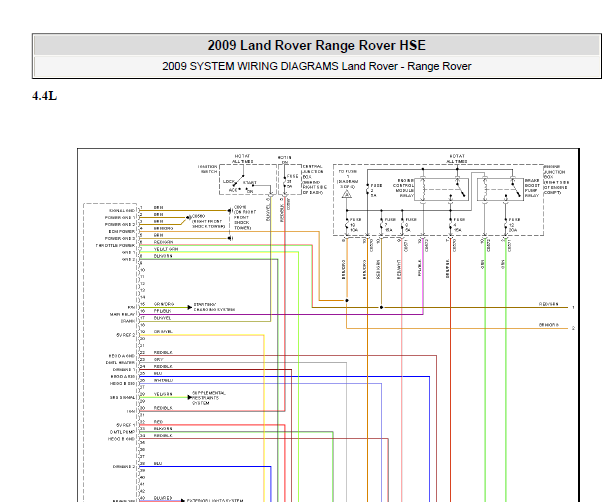Image resolution: width=603 pixels, height=502 pixels.
Task: Click the IGNITION SWITCH label
Action: click(x=208, y=169)
